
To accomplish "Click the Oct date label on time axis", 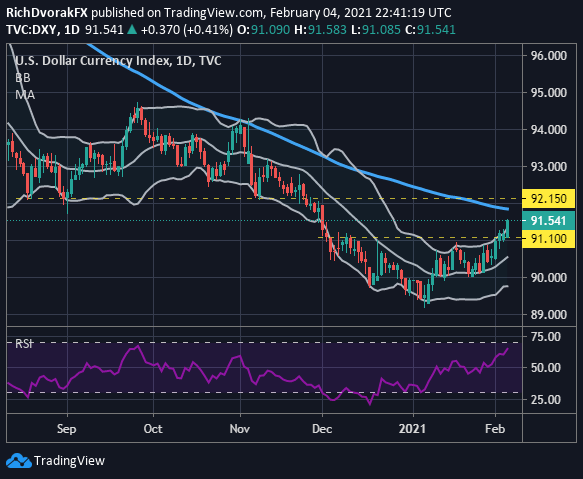I will [x=153, y=429].
